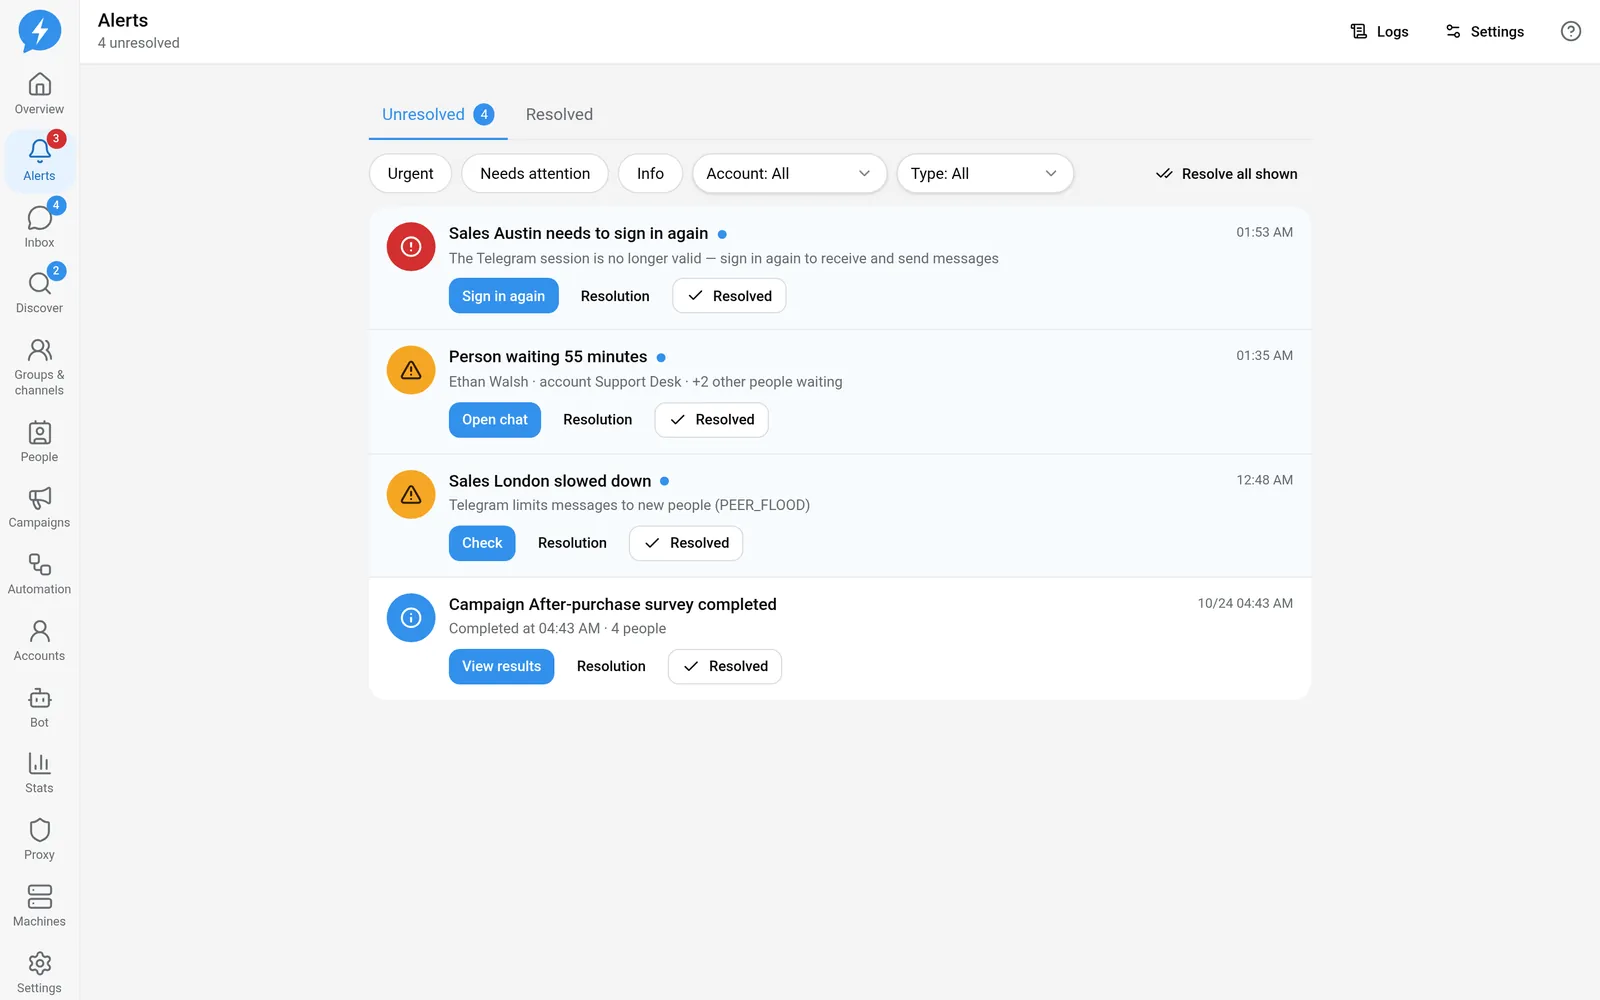Click the help question mark icon
1600x1000 pixels.
click(1571, 32)
